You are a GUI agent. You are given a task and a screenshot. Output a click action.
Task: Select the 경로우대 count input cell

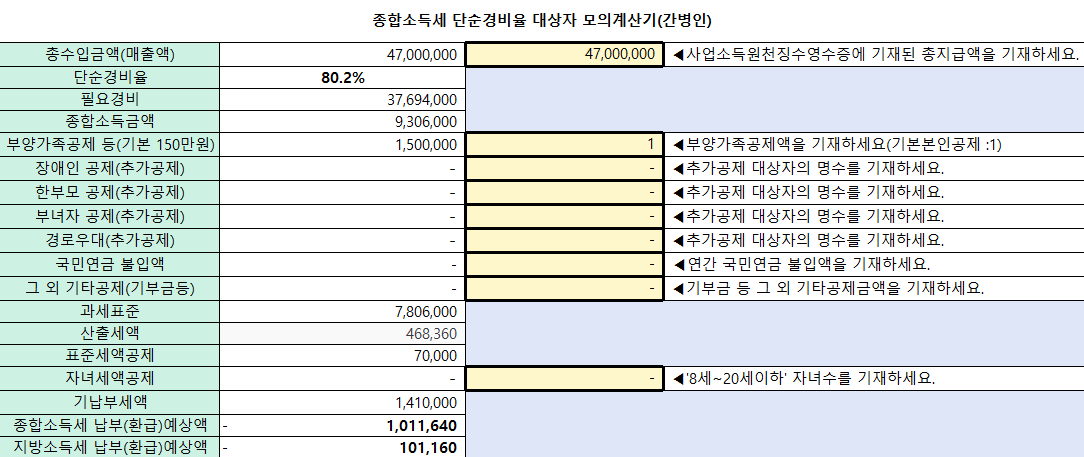564,241
